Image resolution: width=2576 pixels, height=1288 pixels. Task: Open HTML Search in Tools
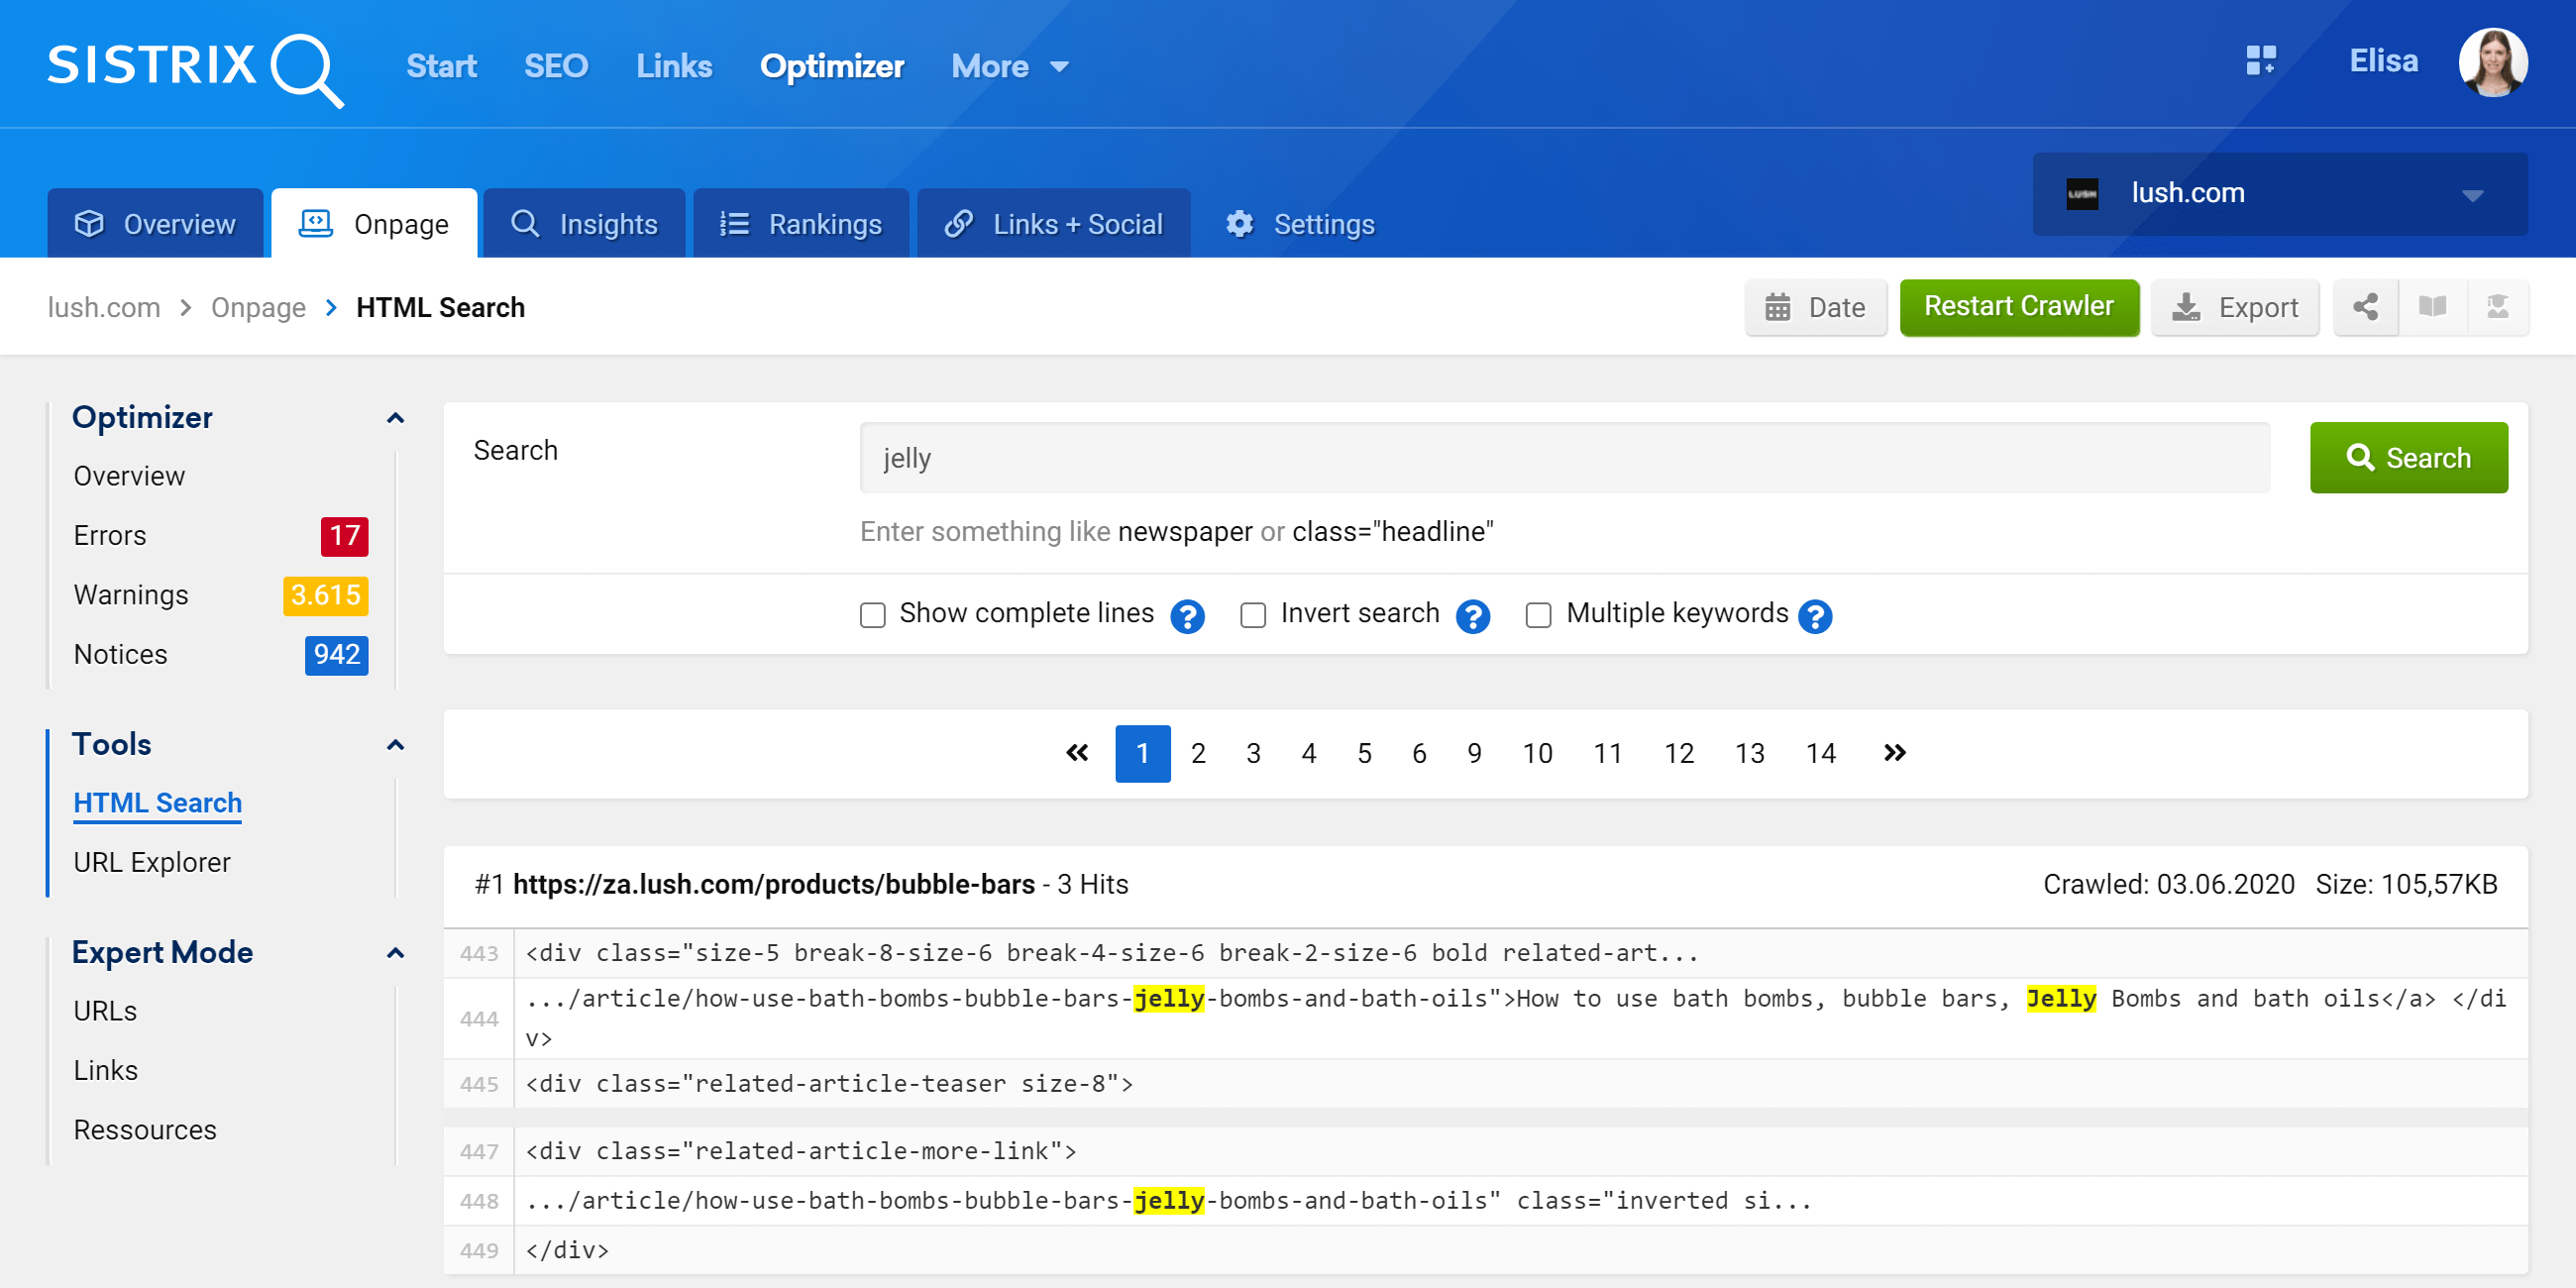[157, 803]
